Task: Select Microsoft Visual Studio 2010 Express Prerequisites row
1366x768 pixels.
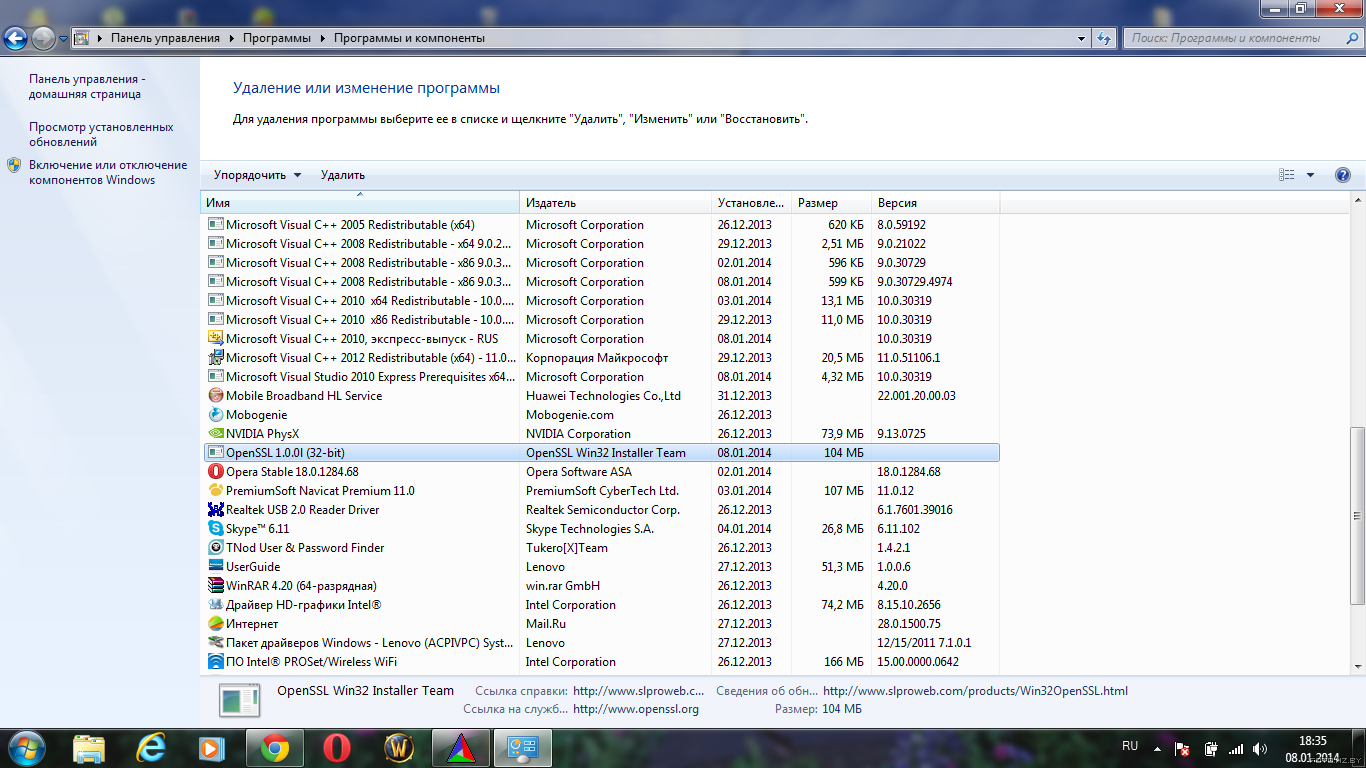Action: pyautogui.click(x=601, y=376)
